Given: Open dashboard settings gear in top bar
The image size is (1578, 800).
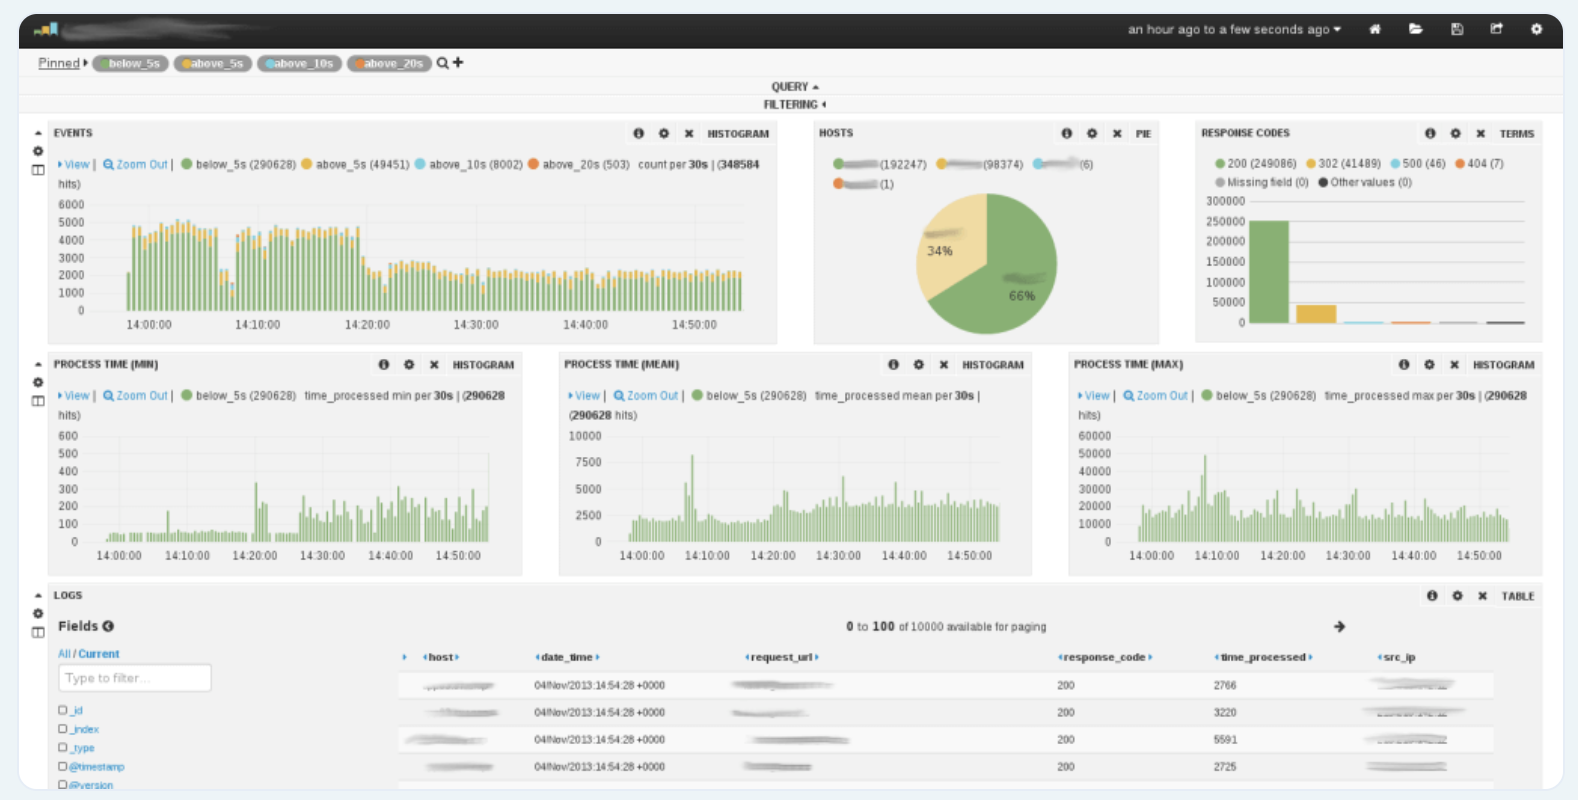Looking at the screenshot, I should pyautogui.click(x=1537, y=29).
